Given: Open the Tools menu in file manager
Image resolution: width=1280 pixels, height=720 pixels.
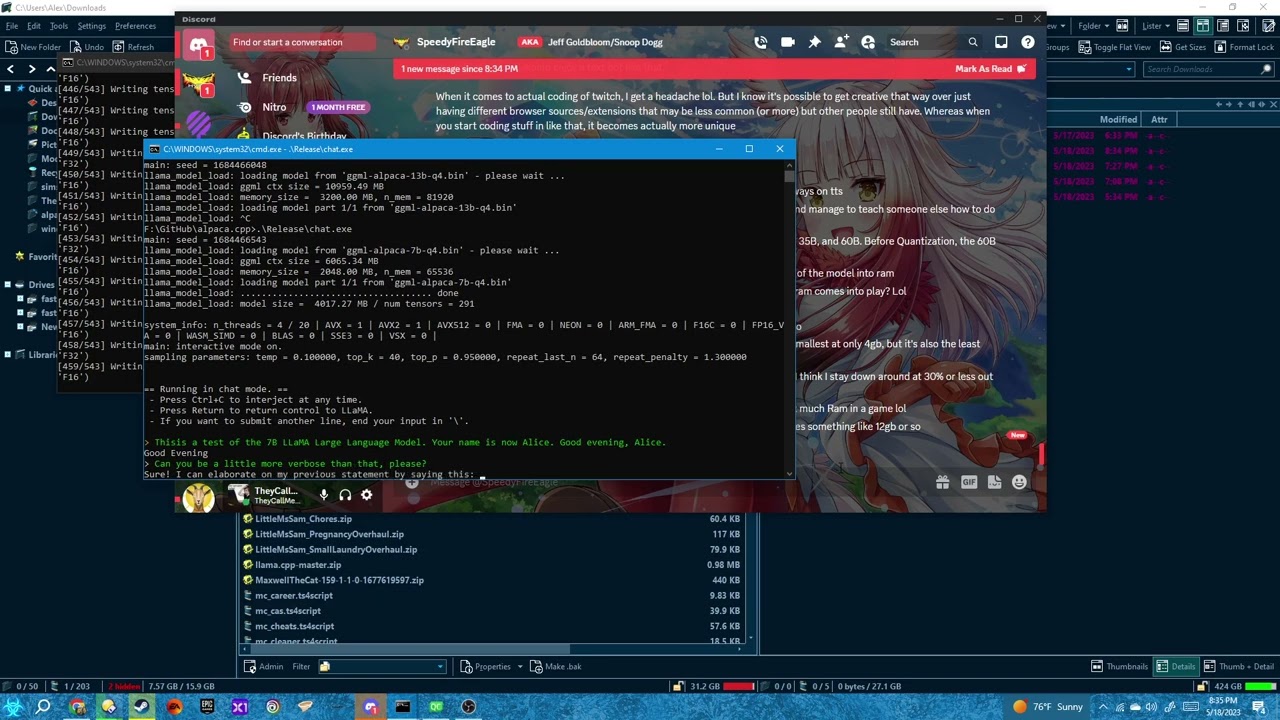Looking at the screenshot, I should tap(59, 26).
